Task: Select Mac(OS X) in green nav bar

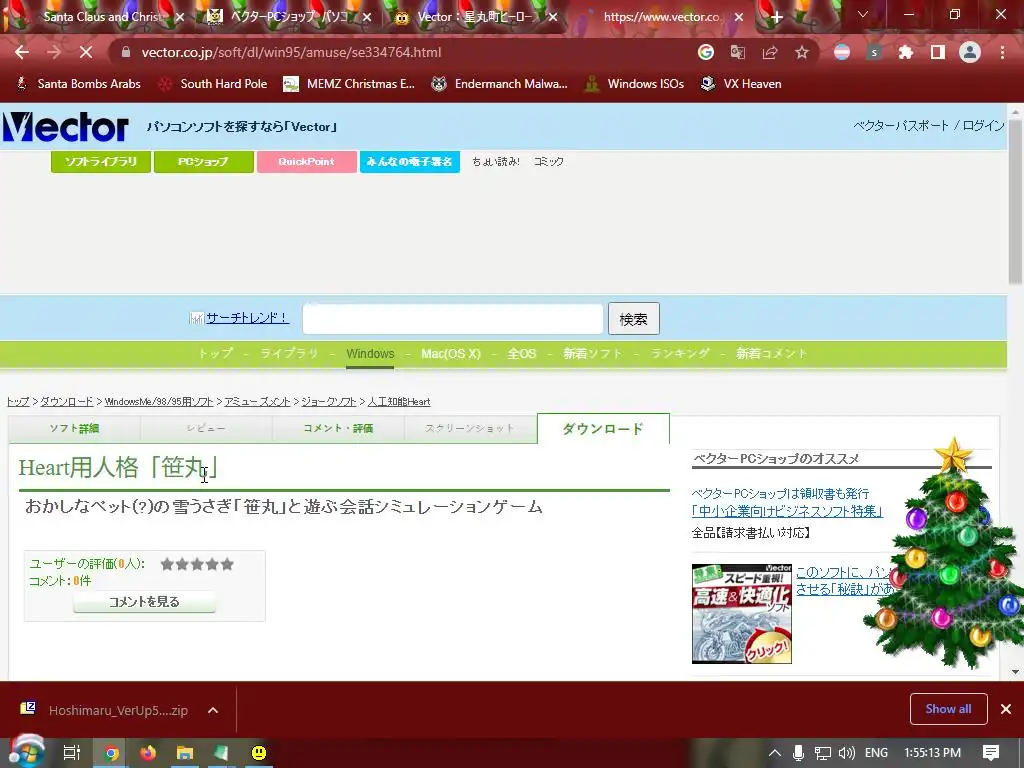Action: (451, 353)
